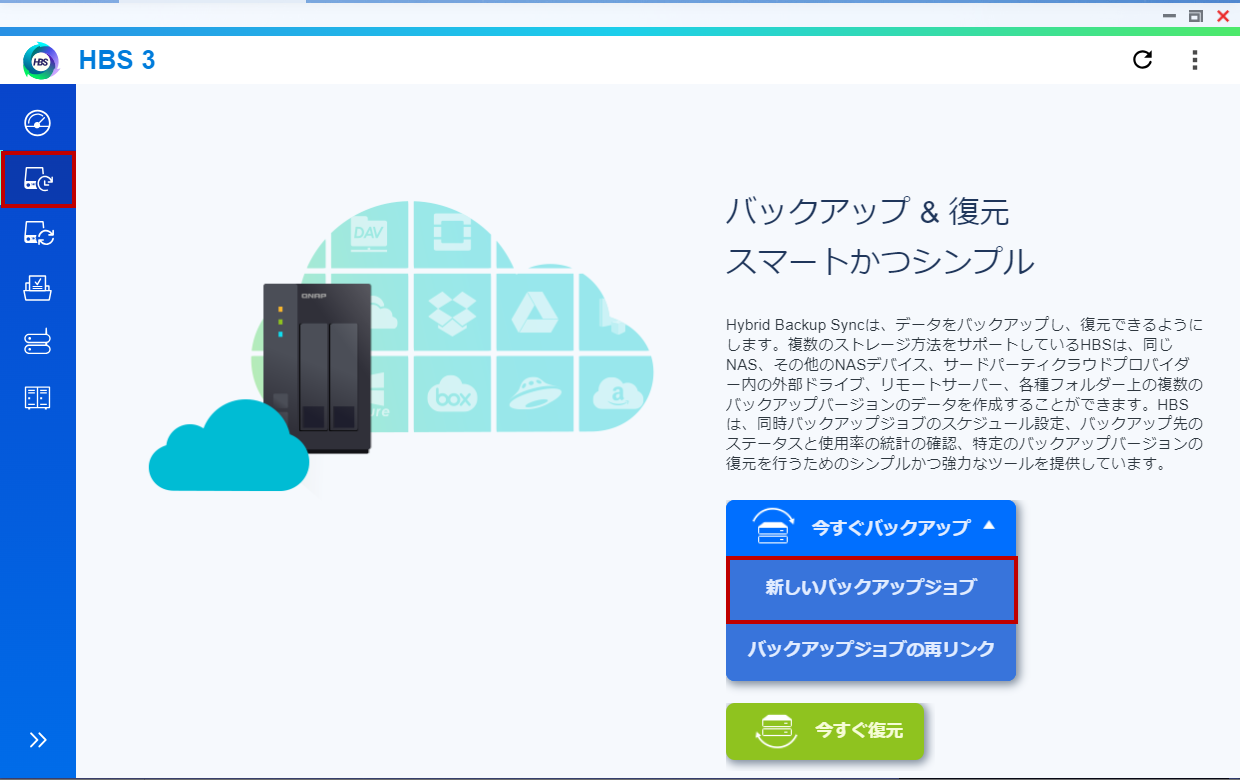Viewport: 1240px width, 780px height.
Task: Open the Jobs sidebar icon
Action: click(38, 289)
